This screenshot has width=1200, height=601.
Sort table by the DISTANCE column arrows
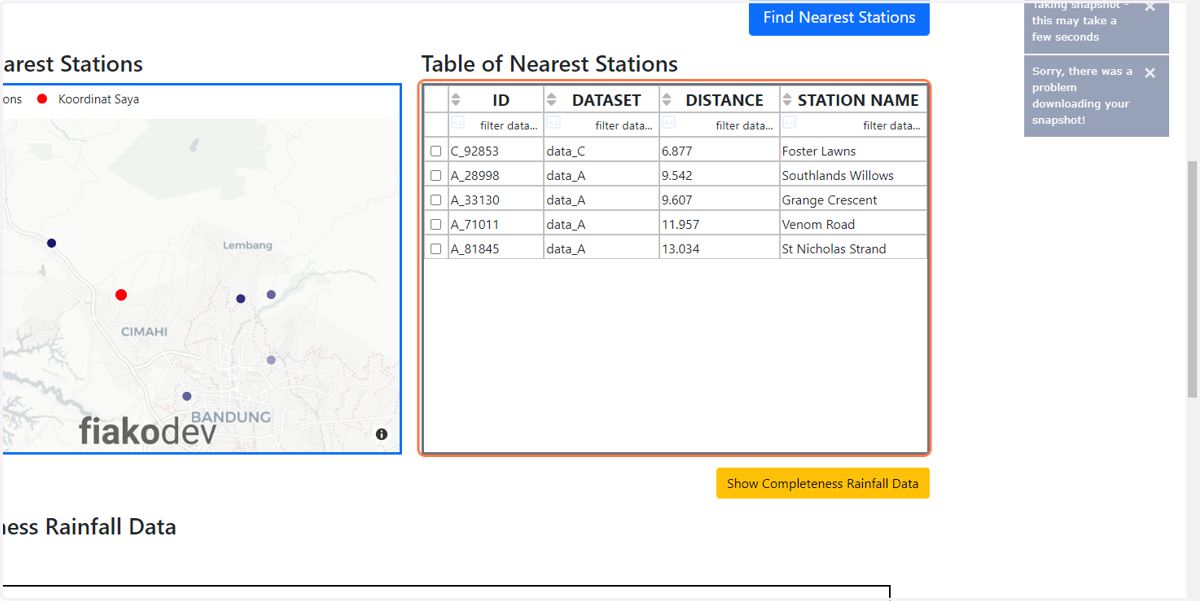click(x=667, y=100)
